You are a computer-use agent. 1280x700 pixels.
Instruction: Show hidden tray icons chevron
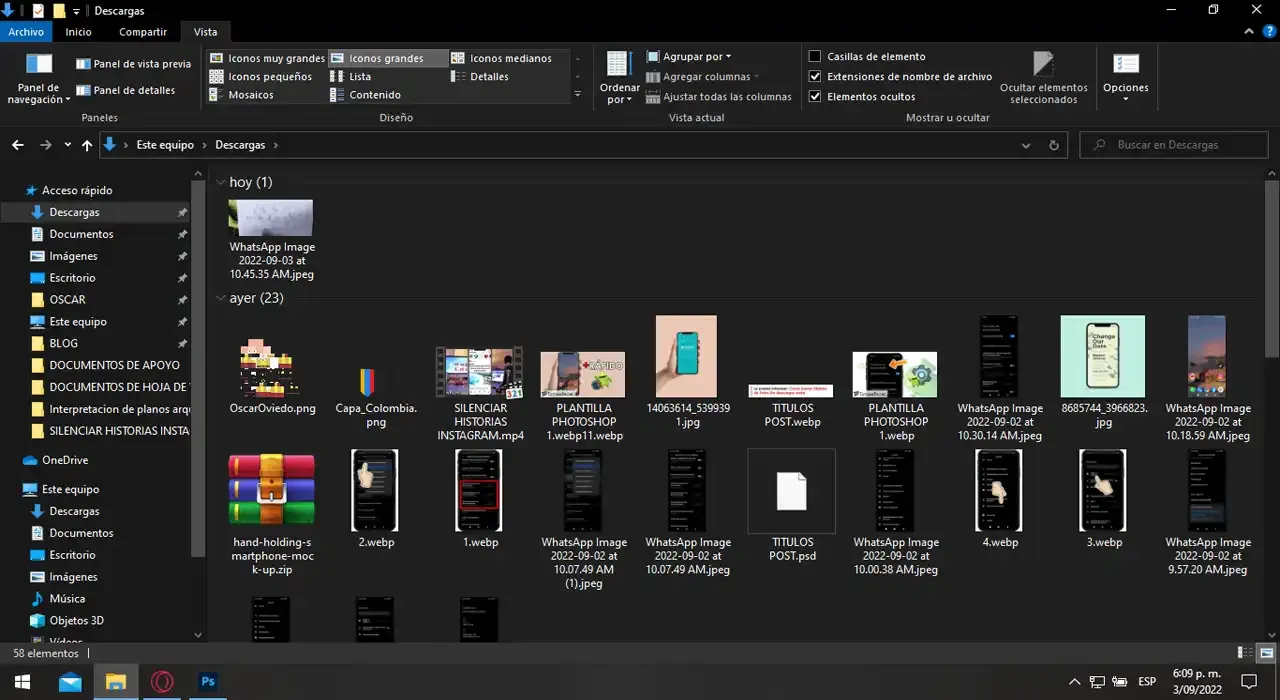pos(1074,682)
